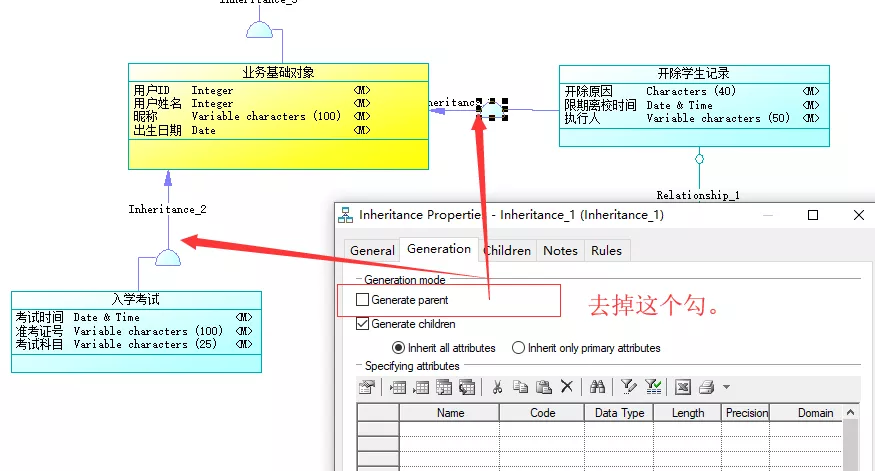Open Properties tool in attributes toolbar

(367, 387)
